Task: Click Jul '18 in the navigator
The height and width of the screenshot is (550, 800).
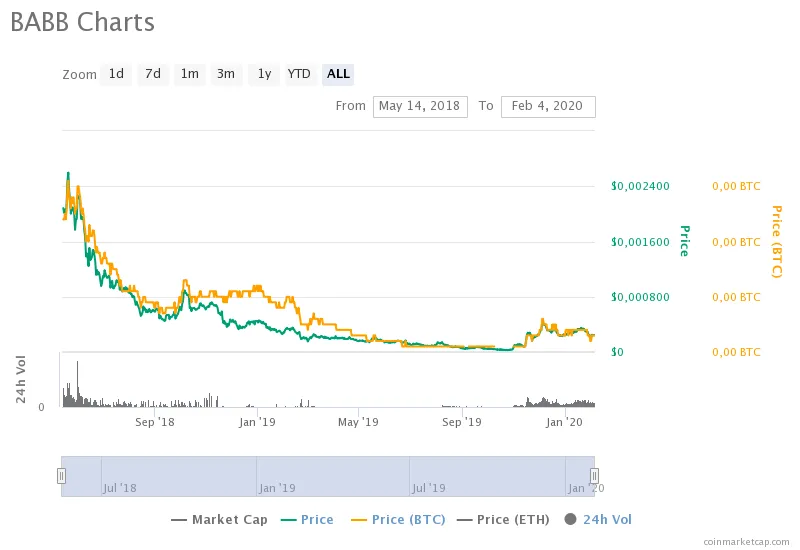Action: [120, 488]
